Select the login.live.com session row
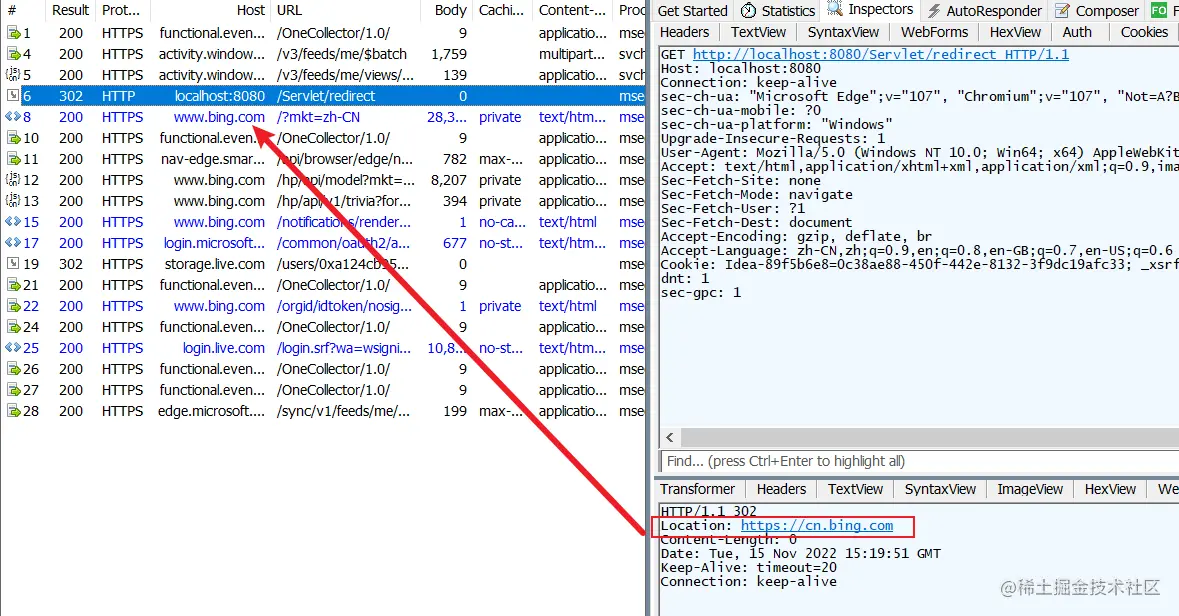 323,348
